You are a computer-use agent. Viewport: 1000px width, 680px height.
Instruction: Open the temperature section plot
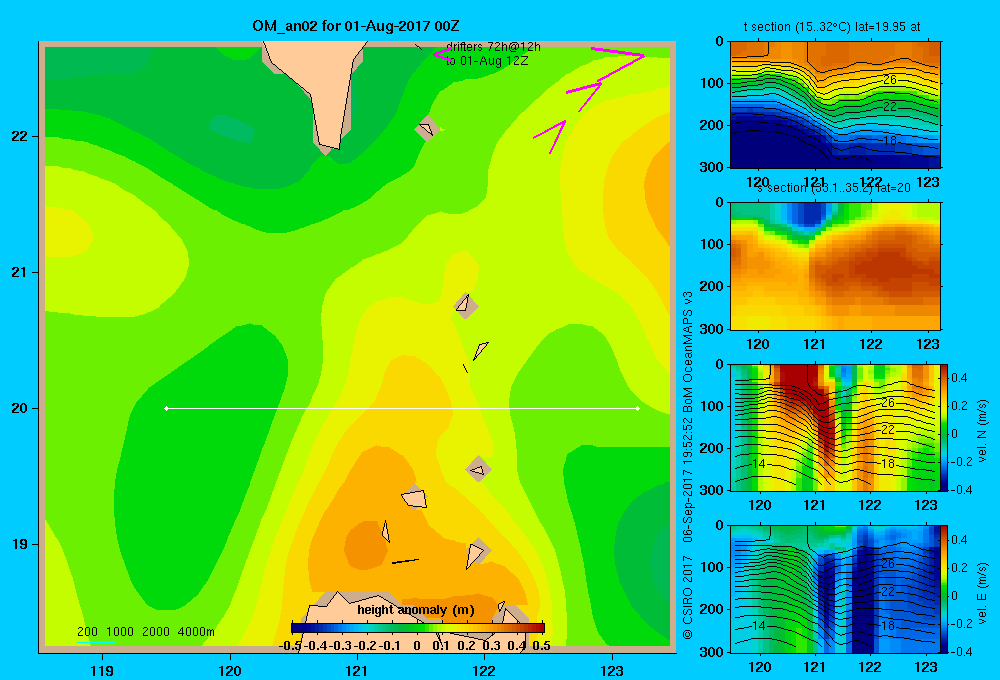click(x=835, y=105)
